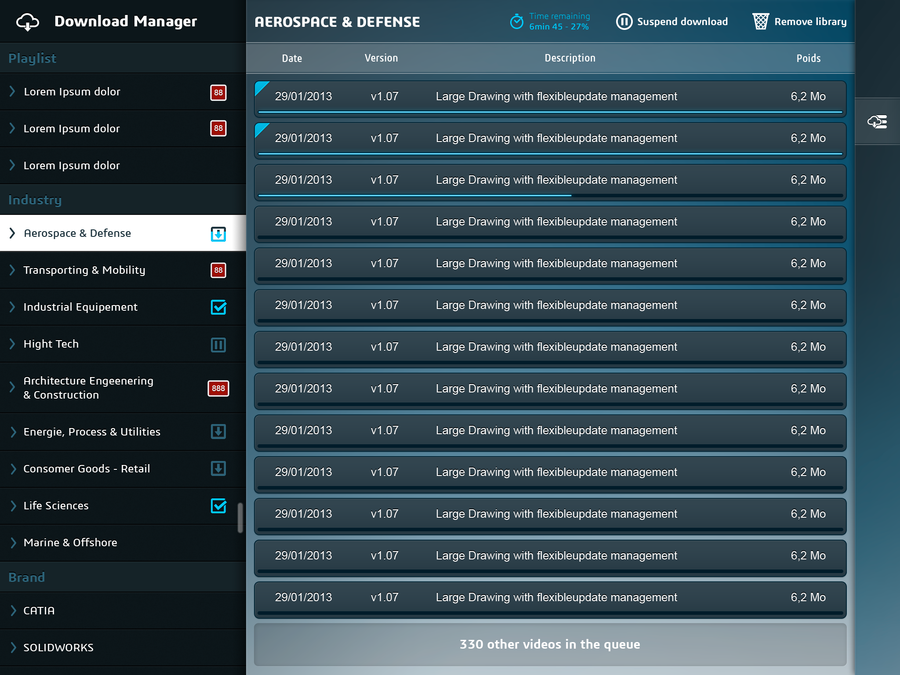Toggle the Industrial Equipement checkbox

[218, 307]
